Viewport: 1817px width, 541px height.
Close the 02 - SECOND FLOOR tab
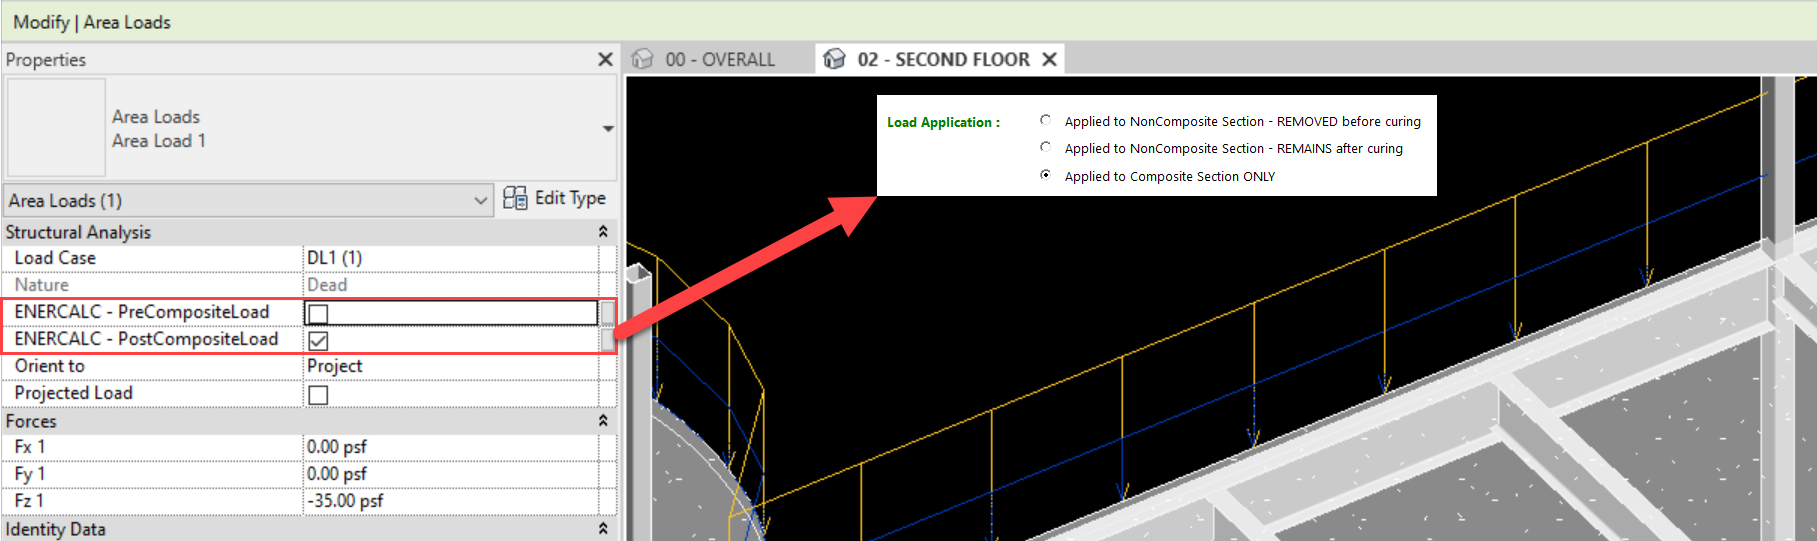coord(1049,60)
